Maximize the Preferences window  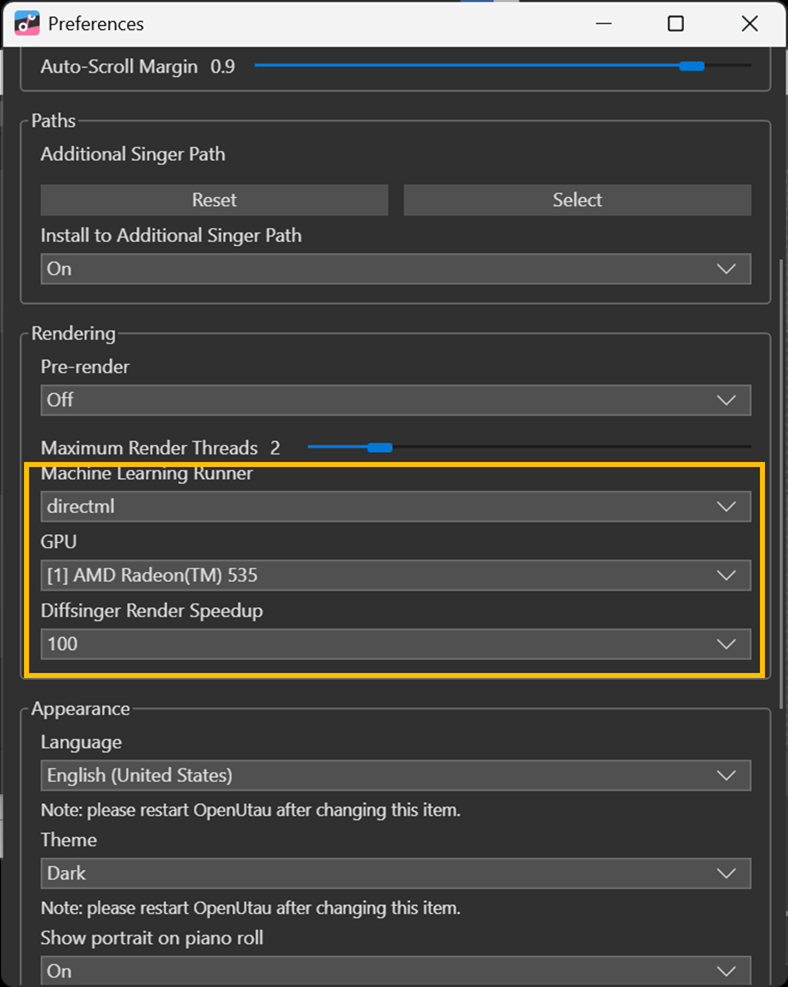pos(675,24)
